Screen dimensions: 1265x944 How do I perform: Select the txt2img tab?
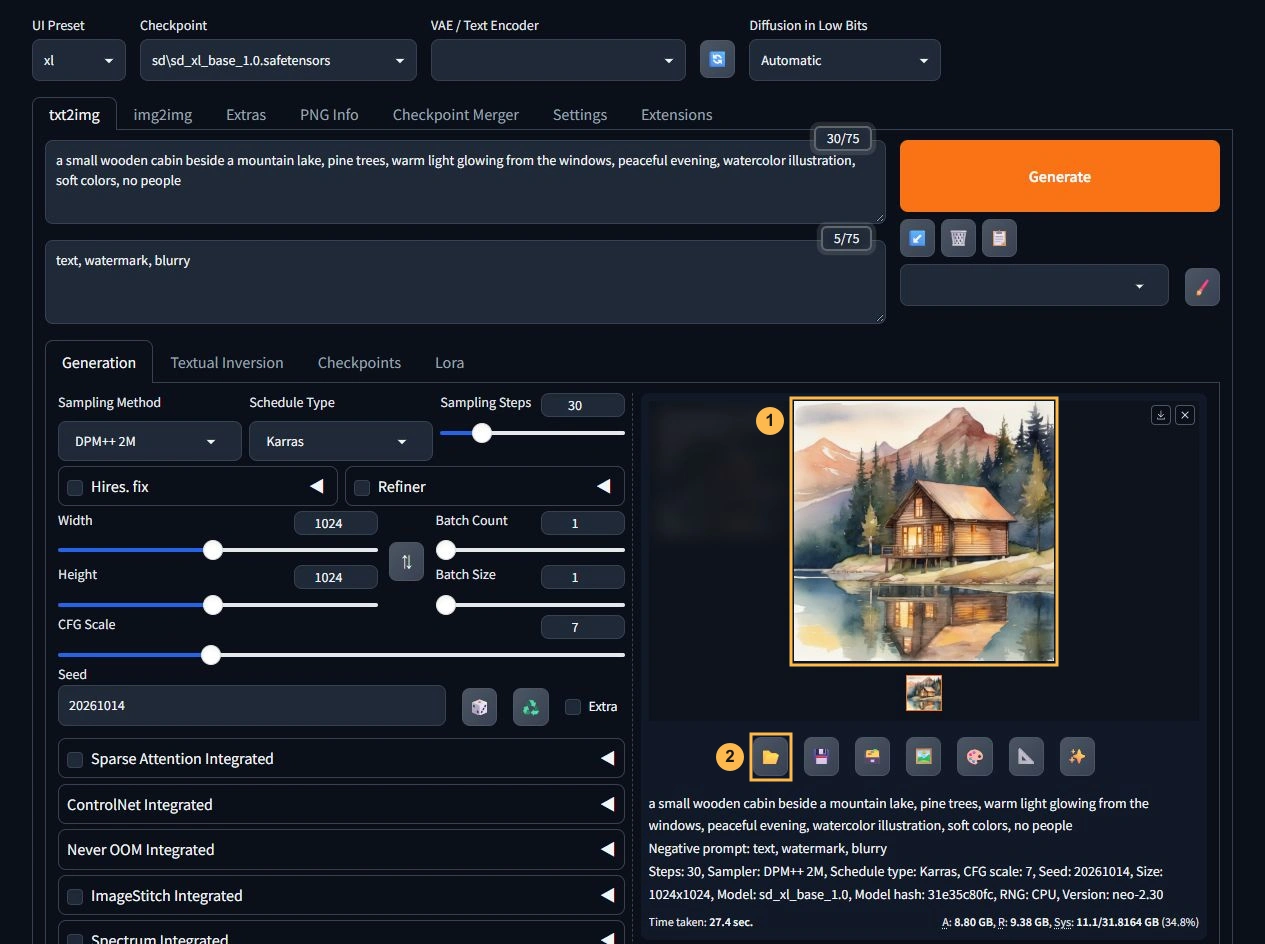pos(74,115)
